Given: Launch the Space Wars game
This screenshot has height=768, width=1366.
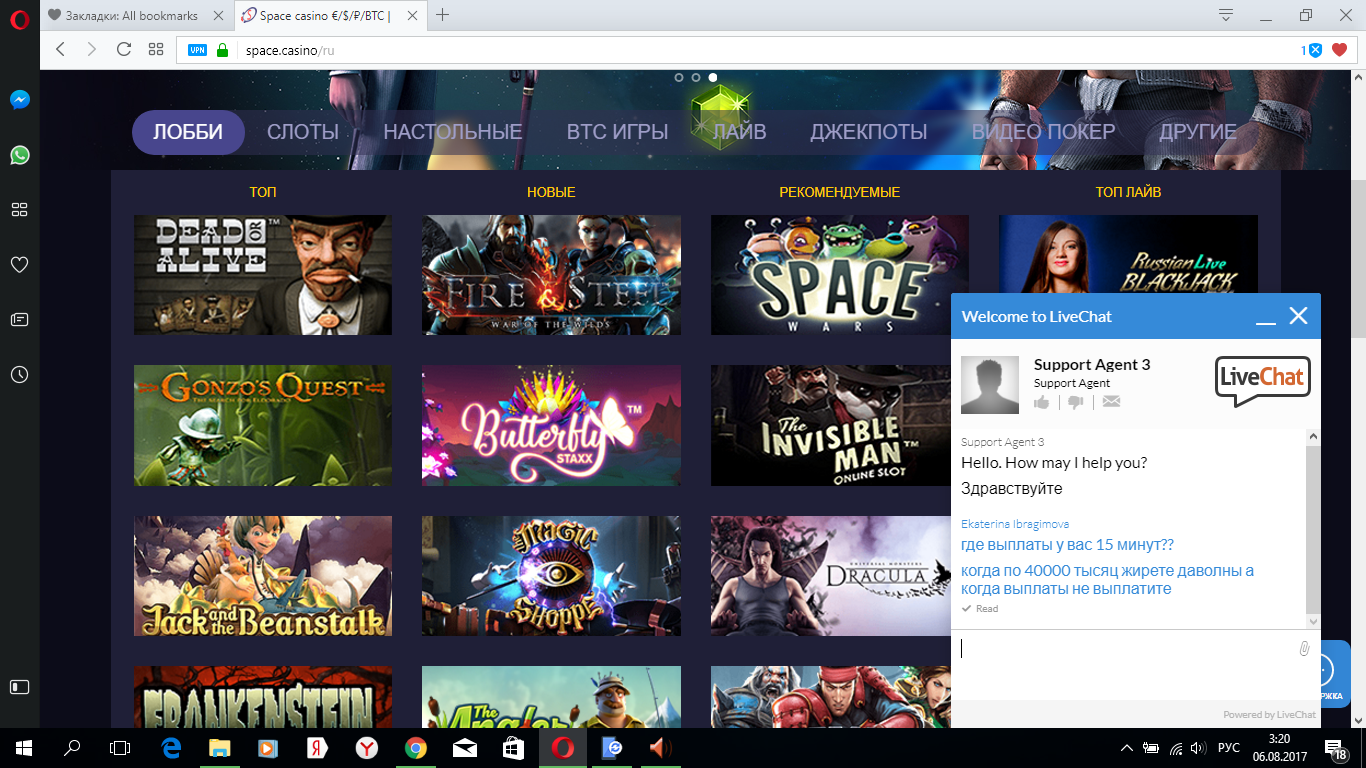Looking at the screenshot, I should click(840, 275).
